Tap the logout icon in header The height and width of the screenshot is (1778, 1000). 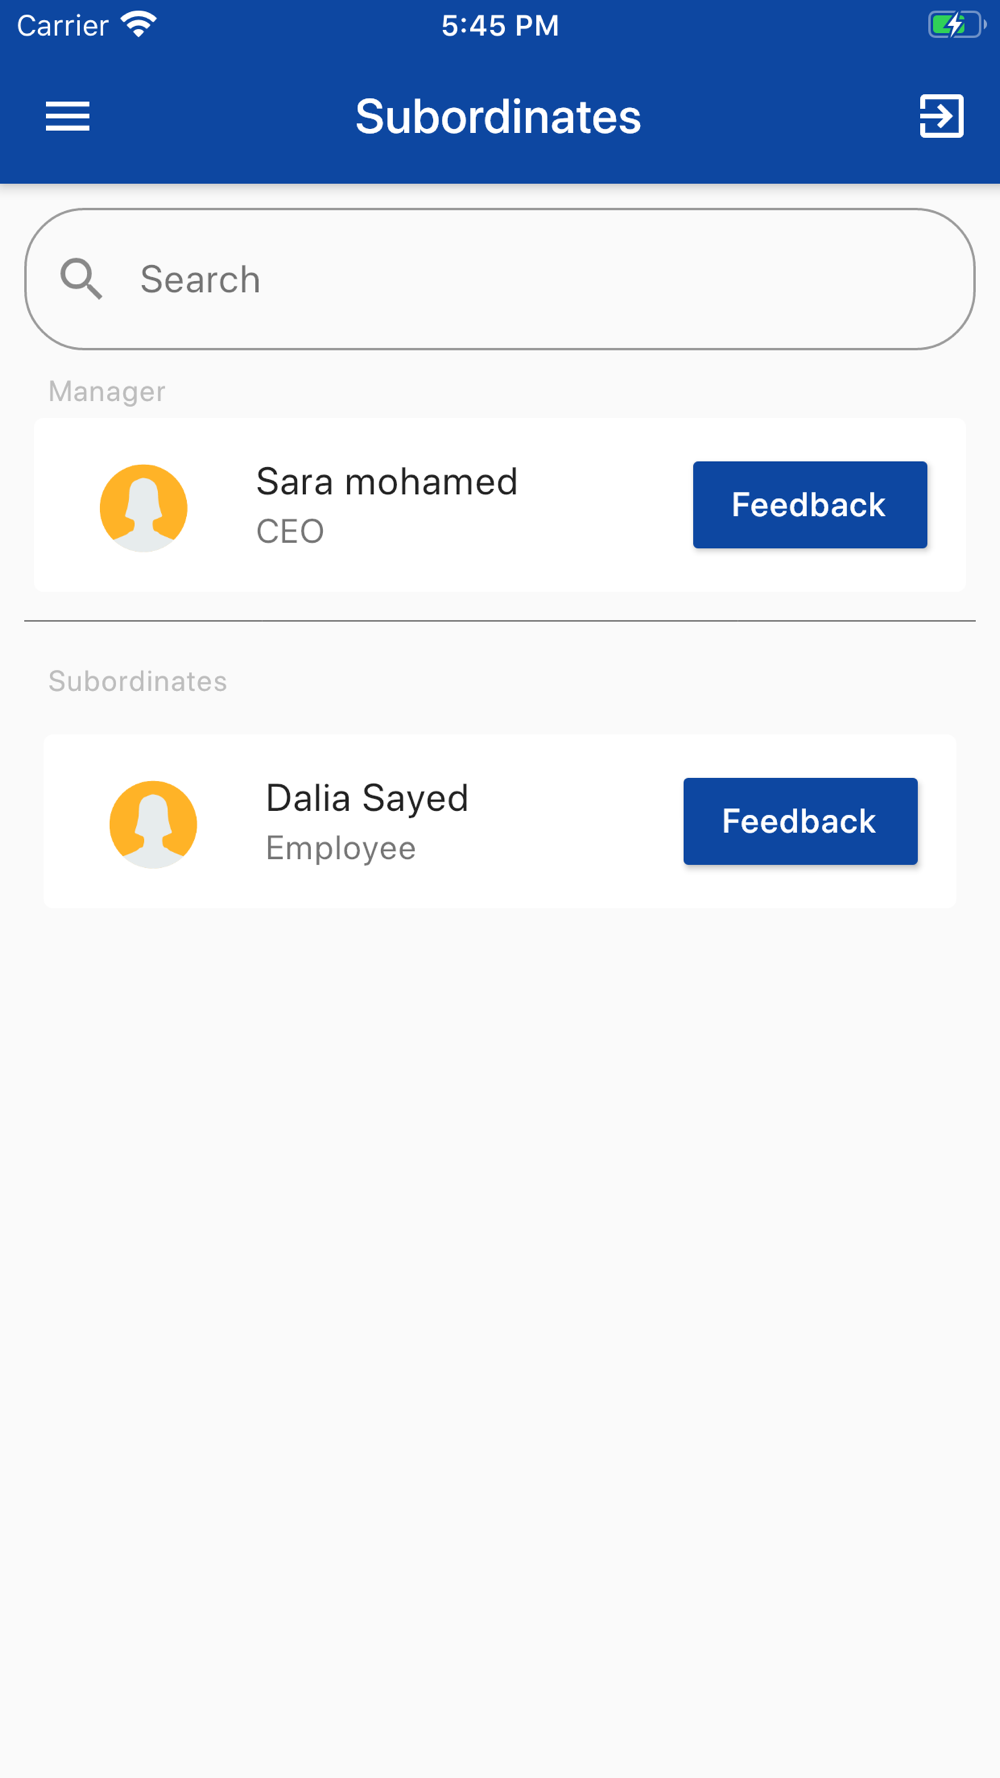941,117
